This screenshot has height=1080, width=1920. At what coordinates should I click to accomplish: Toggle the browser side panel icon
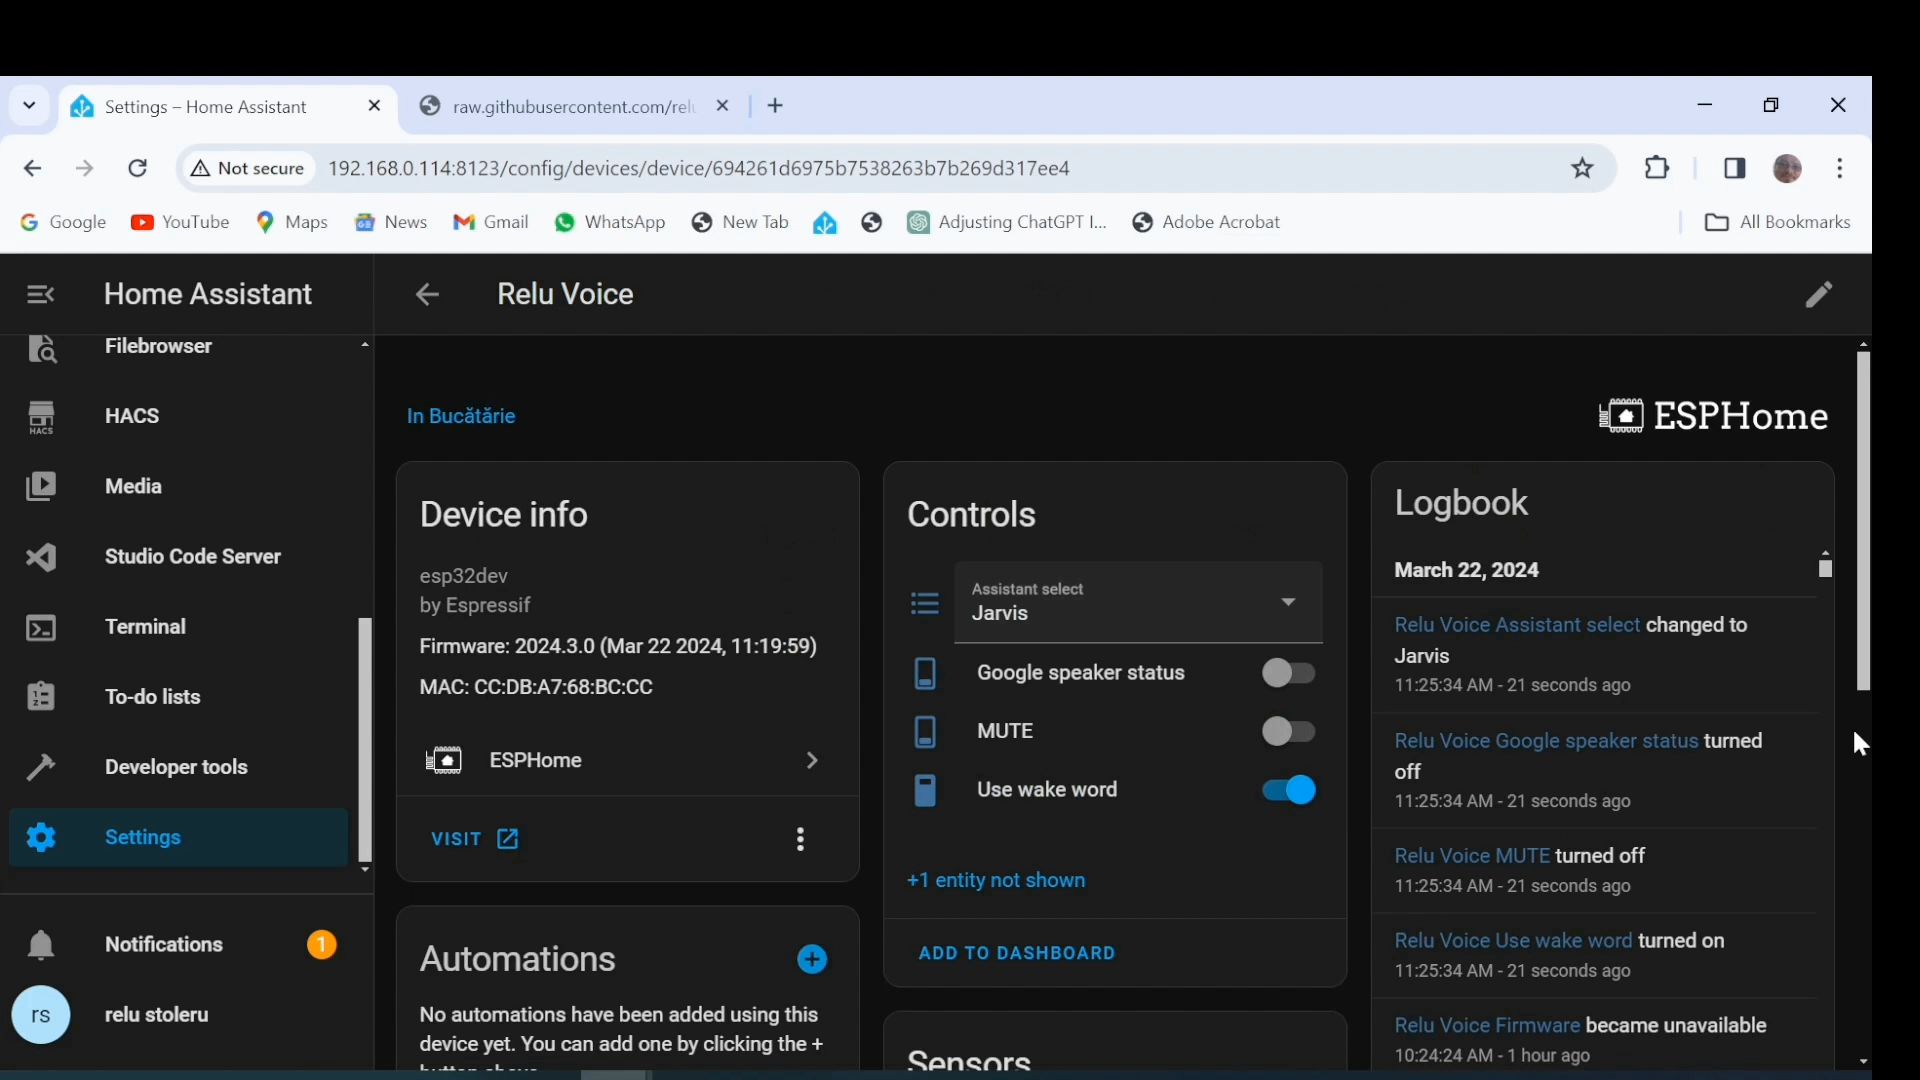coord(1735,168)
